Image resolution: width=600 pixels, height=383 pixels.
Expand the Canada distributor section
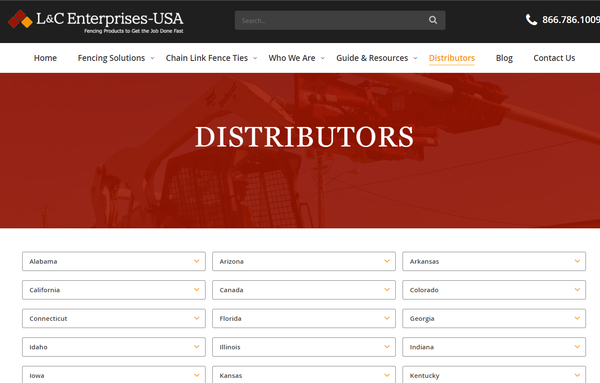[x=304, y=290]
